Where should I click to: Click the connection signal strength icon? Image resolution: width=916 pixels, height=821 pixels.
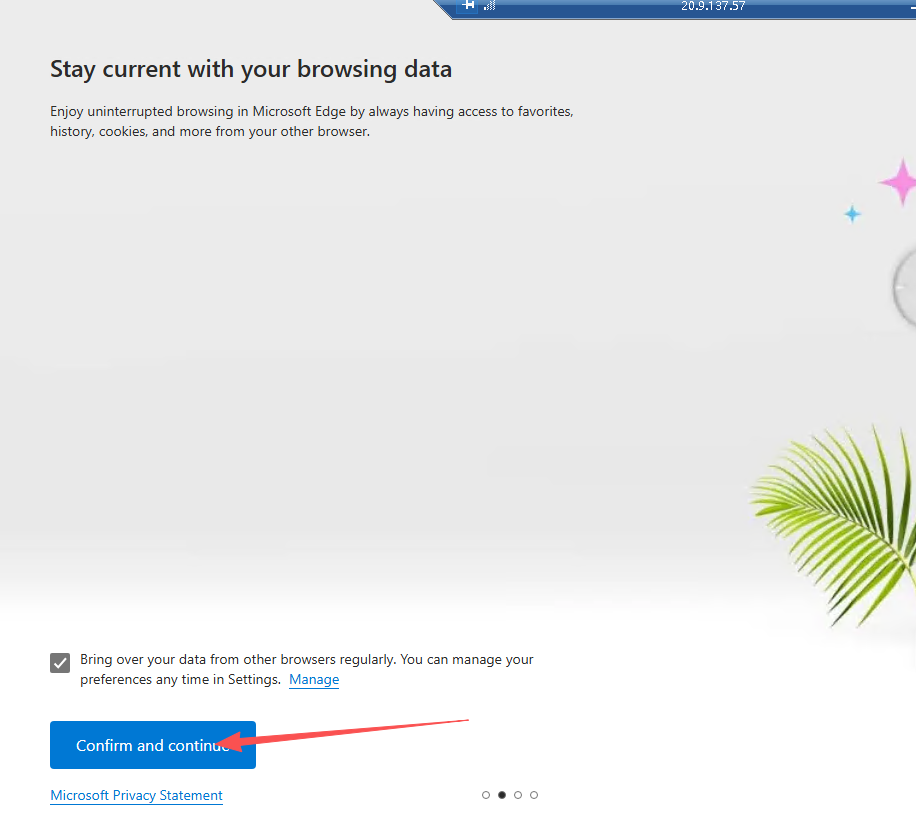[489, 5]
